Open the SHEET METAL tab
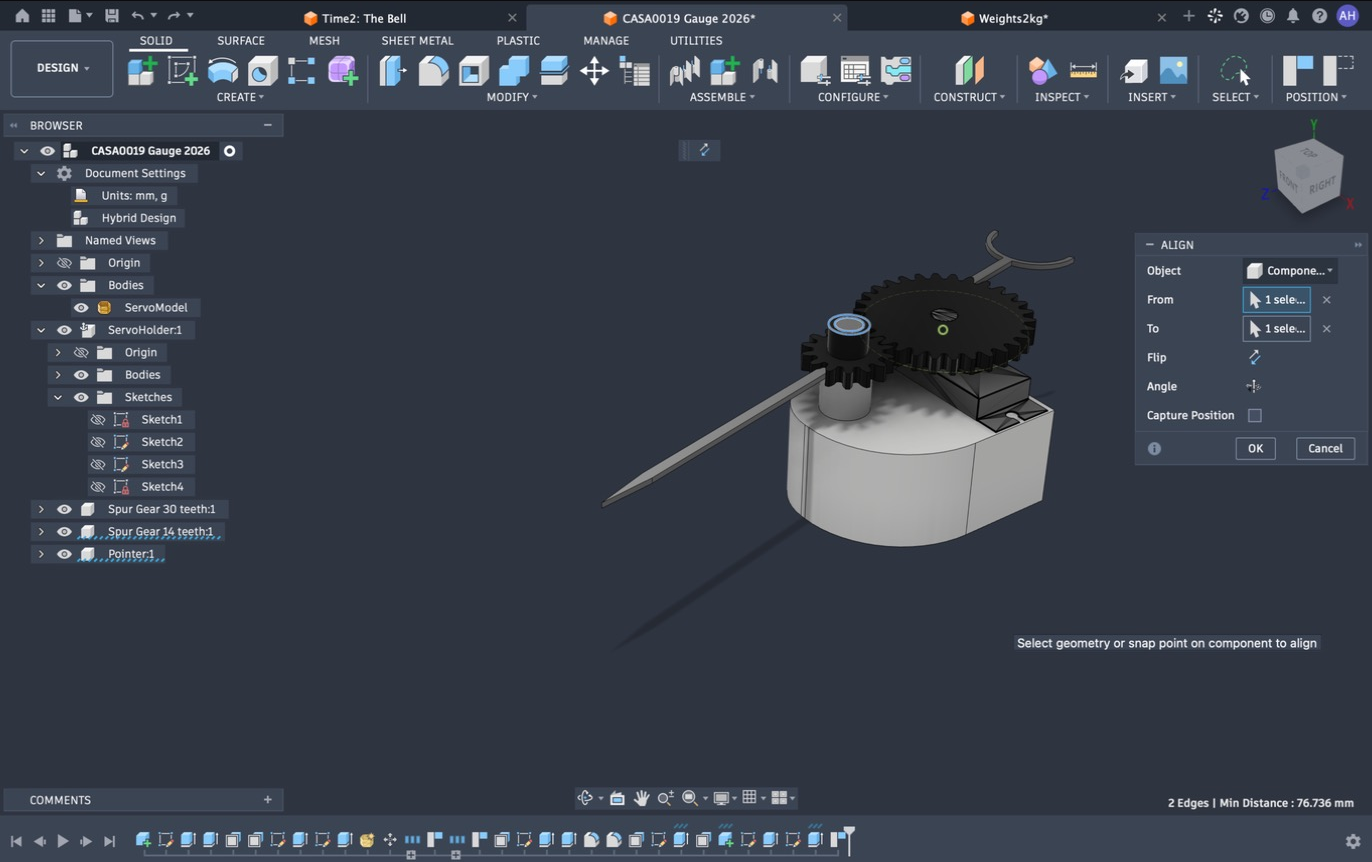The height and width of the screenshot is (862, 1372). tap(417, 41)
